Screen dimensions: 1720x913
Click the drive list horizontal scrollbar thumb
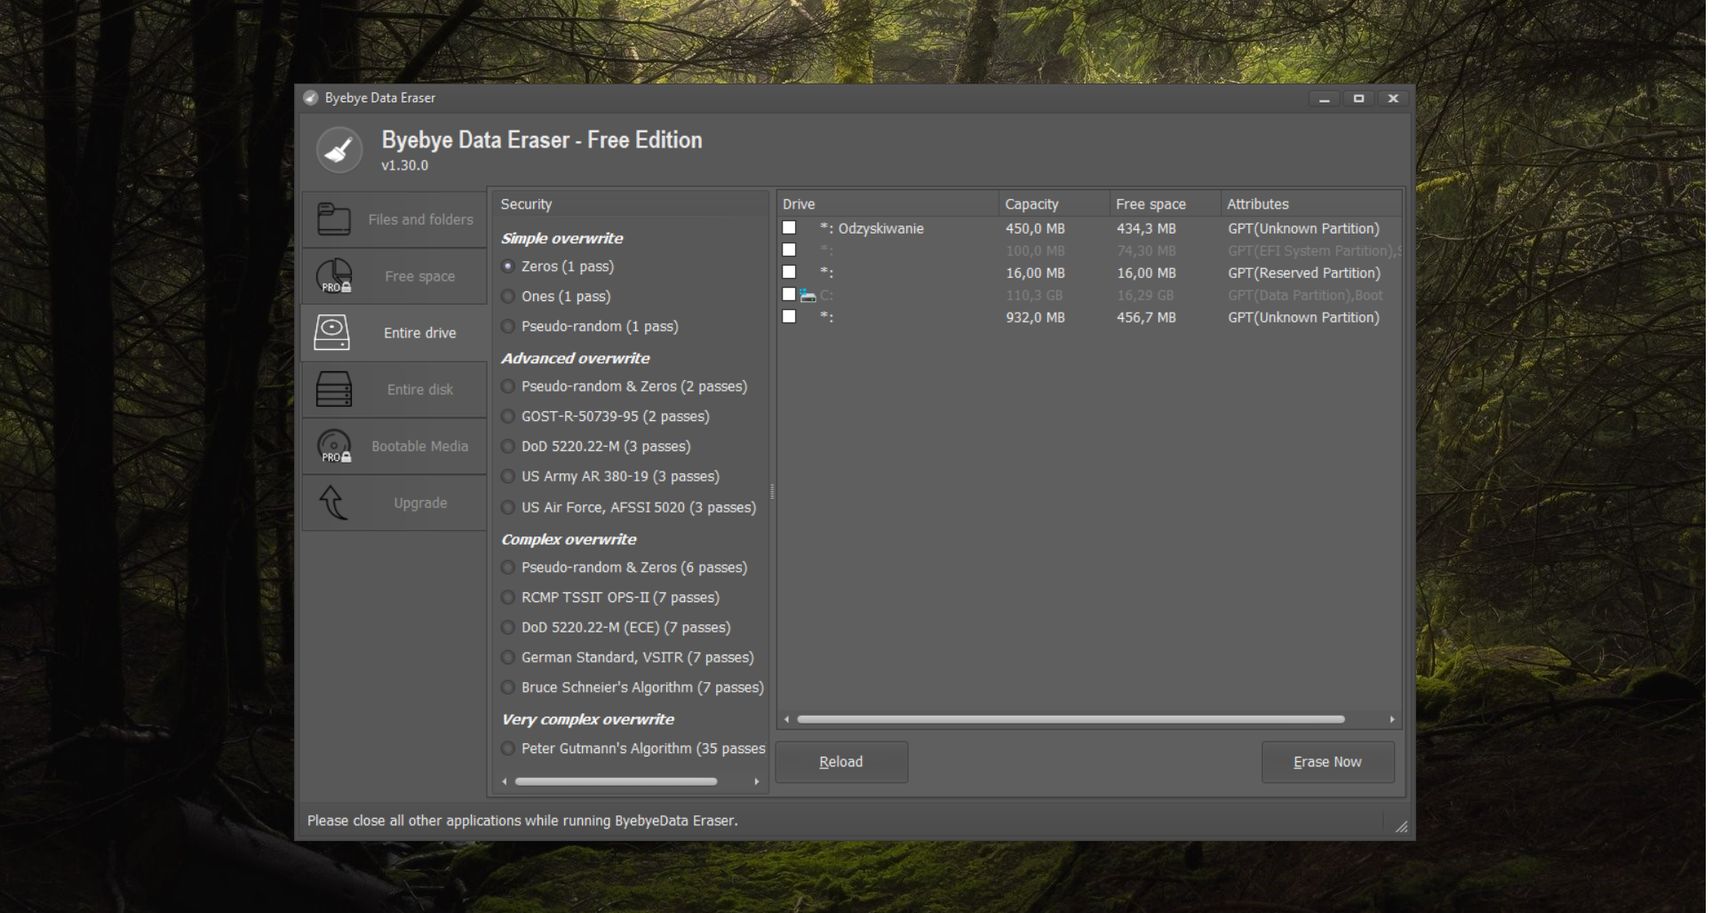point(1070,719)
